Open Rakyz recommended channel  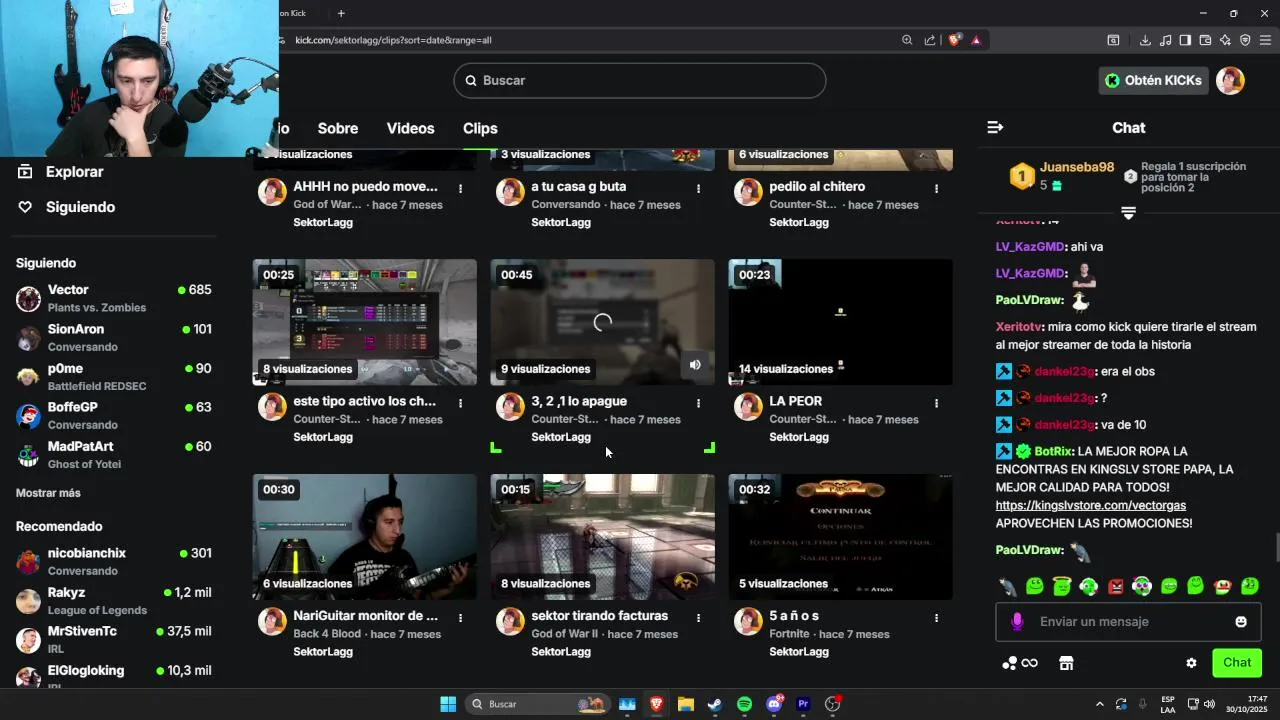(114, 600)
